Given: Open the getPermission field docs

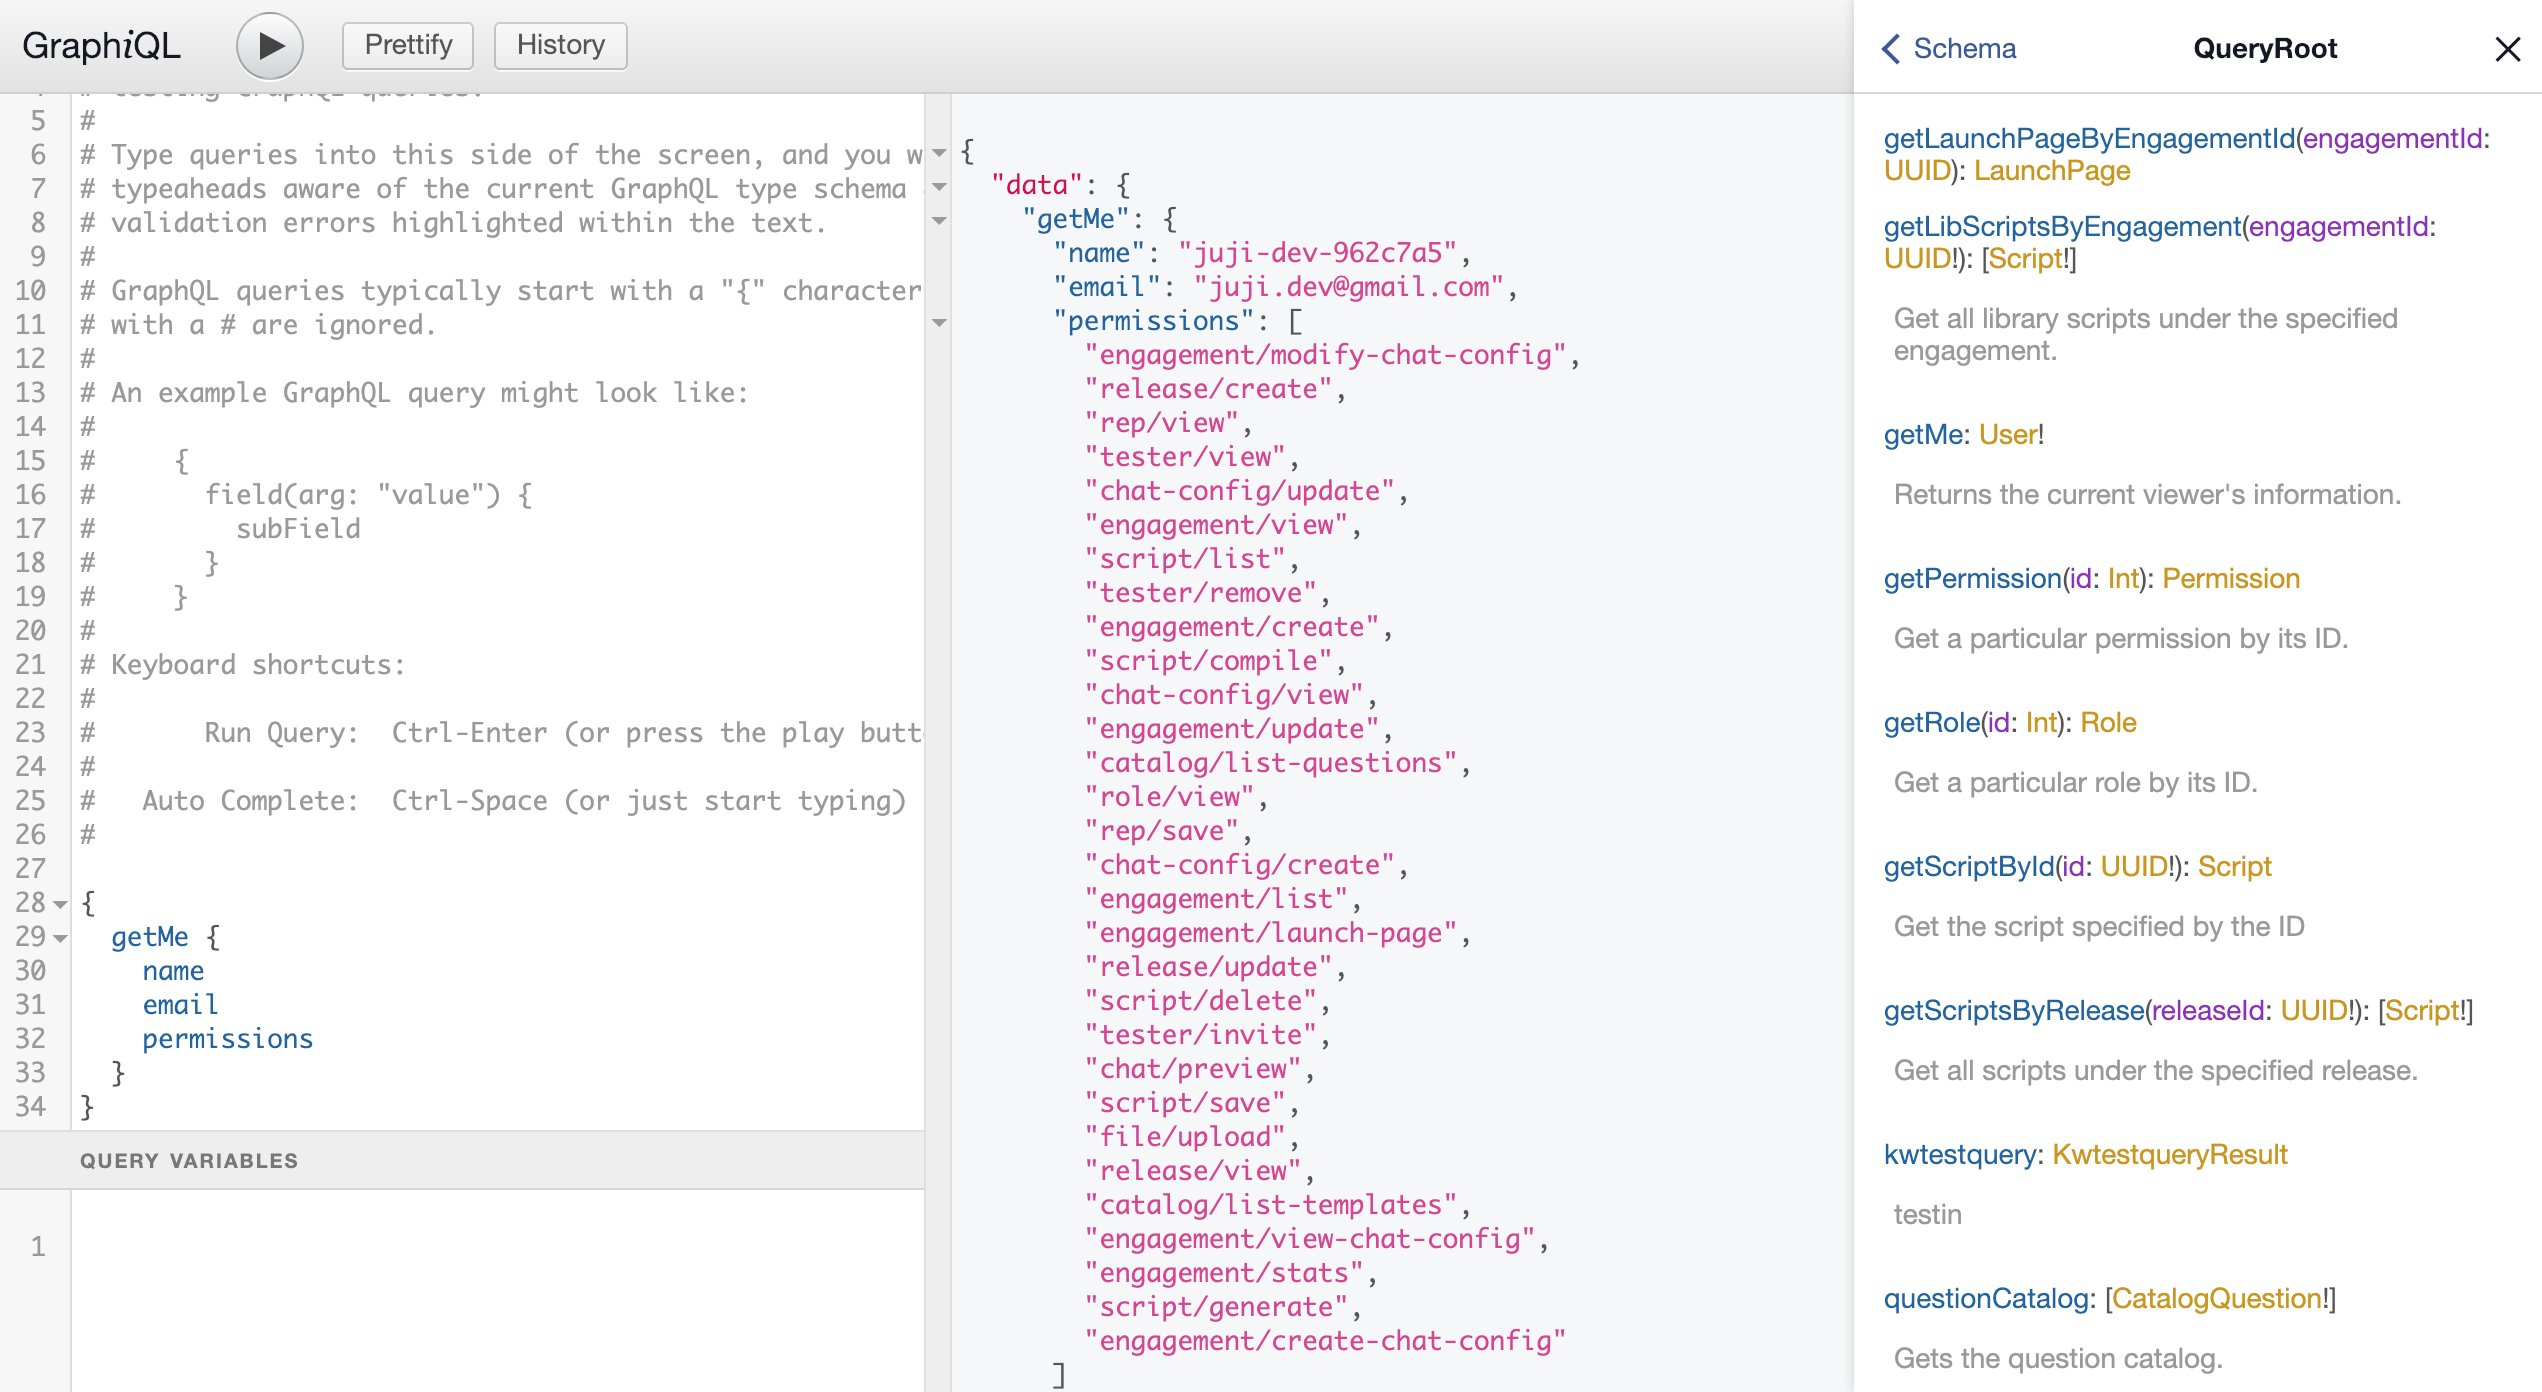Looking at the screenshot, I should point(1973,578).
